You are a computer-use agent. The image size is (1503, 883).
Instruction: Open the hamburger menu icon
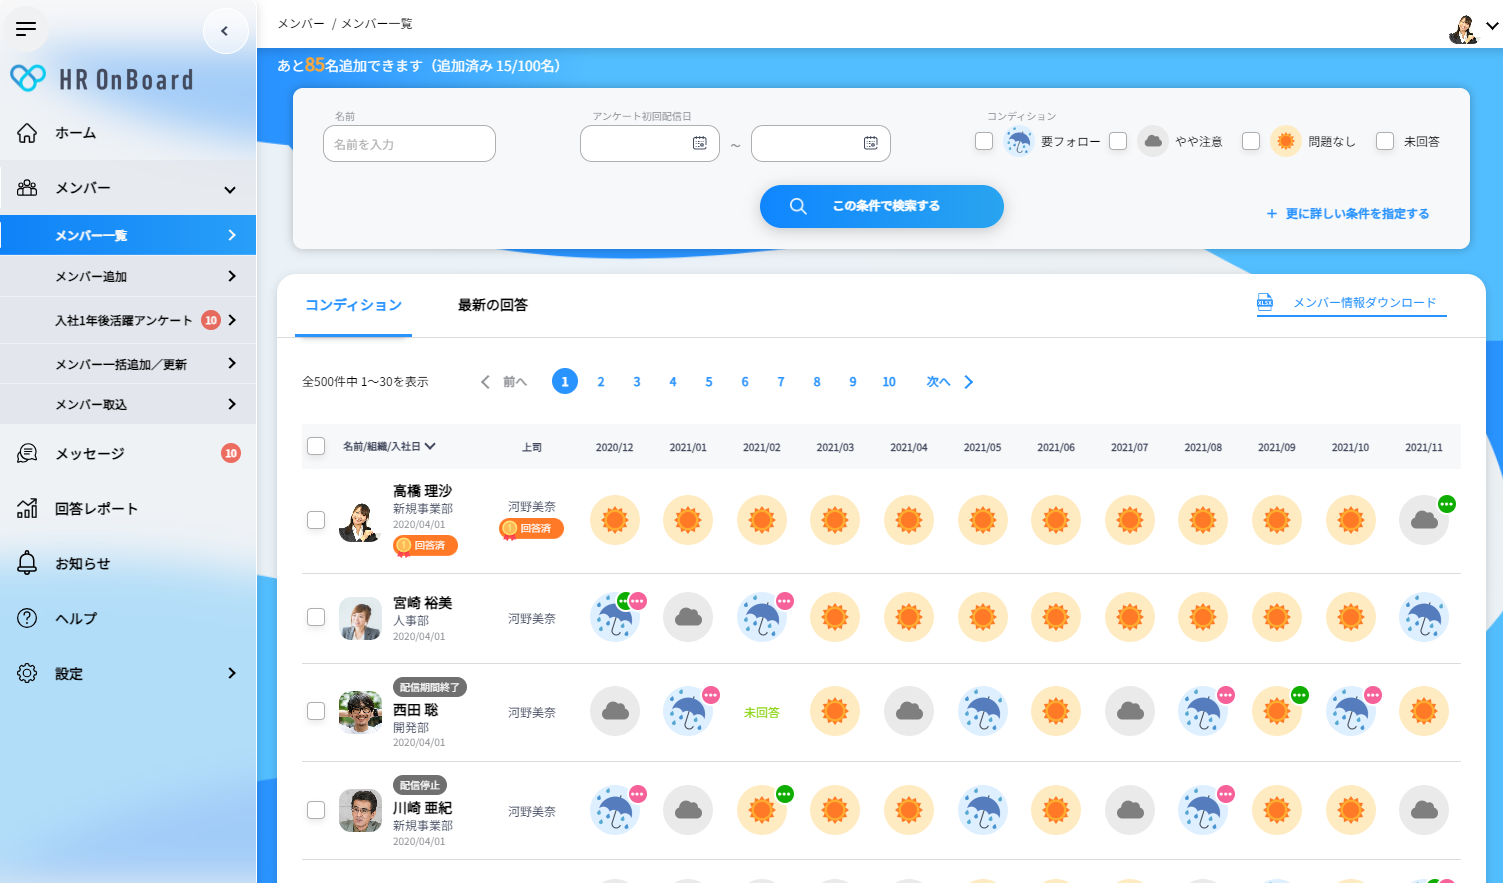click(x=26, y=29)
